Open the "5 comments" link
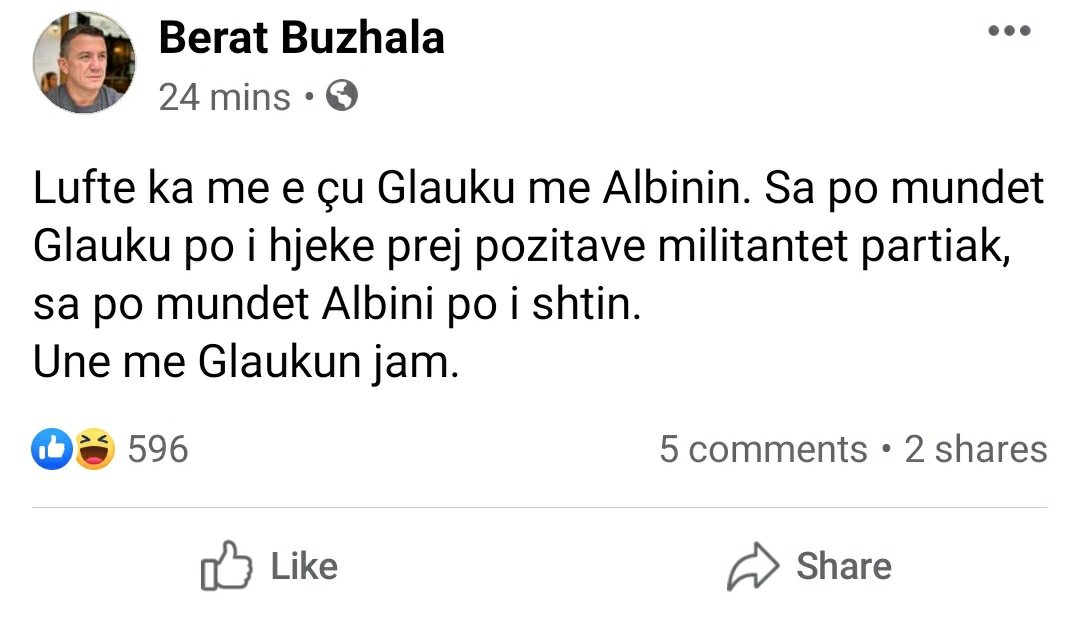Viewport: 1079px width, 621px height. point(762,450)
